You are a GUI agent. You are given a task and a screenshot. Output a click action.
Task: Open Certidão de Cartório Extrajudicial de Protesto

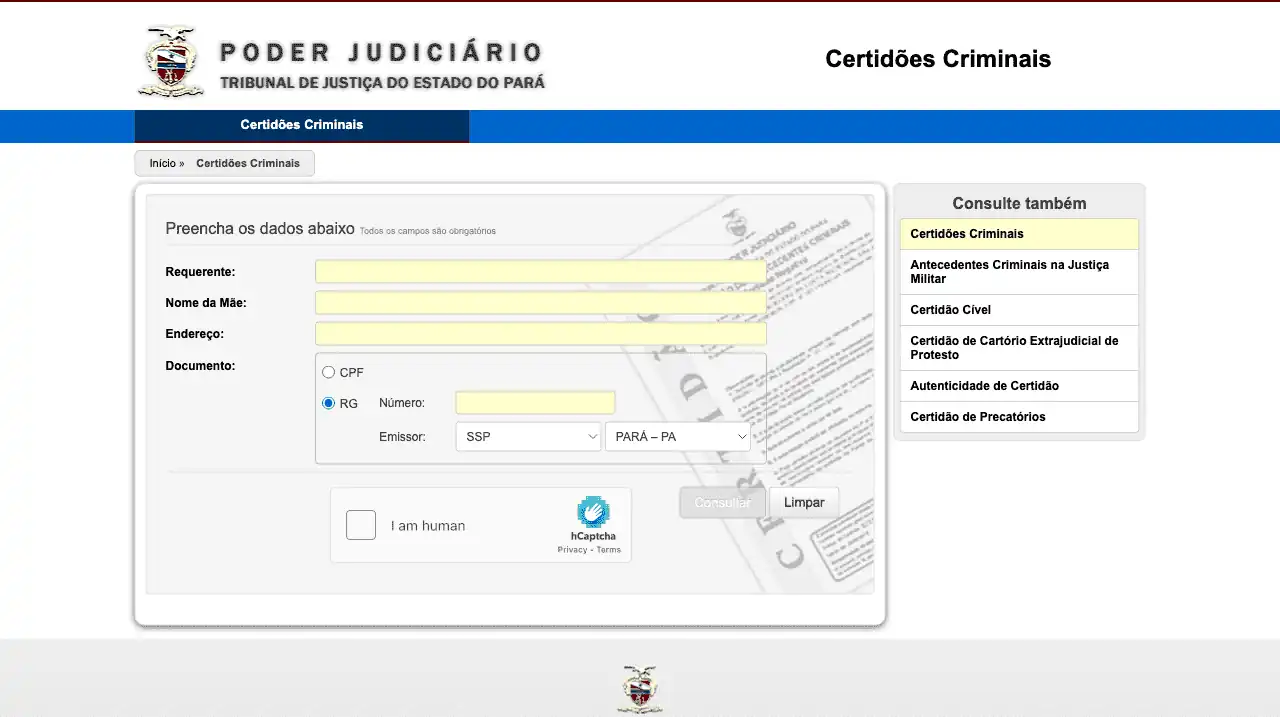[x=1018, y=348]
